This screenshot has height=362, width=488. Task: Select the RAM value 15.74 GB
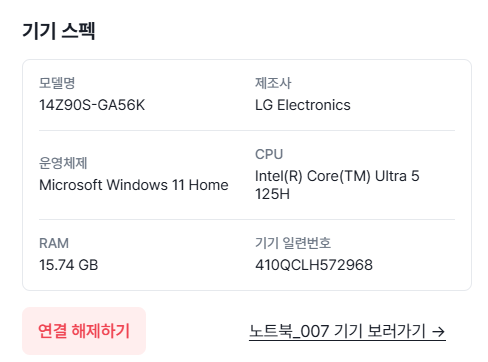(x=69, y=265)
